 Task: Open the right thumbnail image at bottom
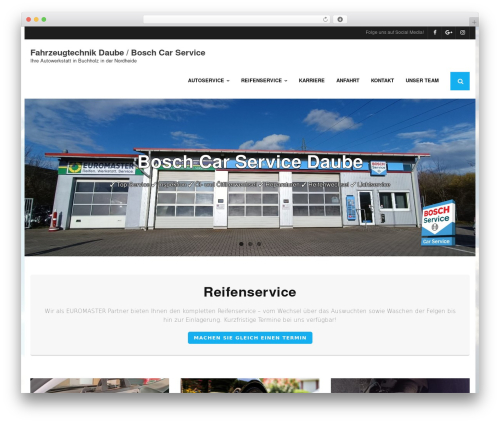pos(400,385)
